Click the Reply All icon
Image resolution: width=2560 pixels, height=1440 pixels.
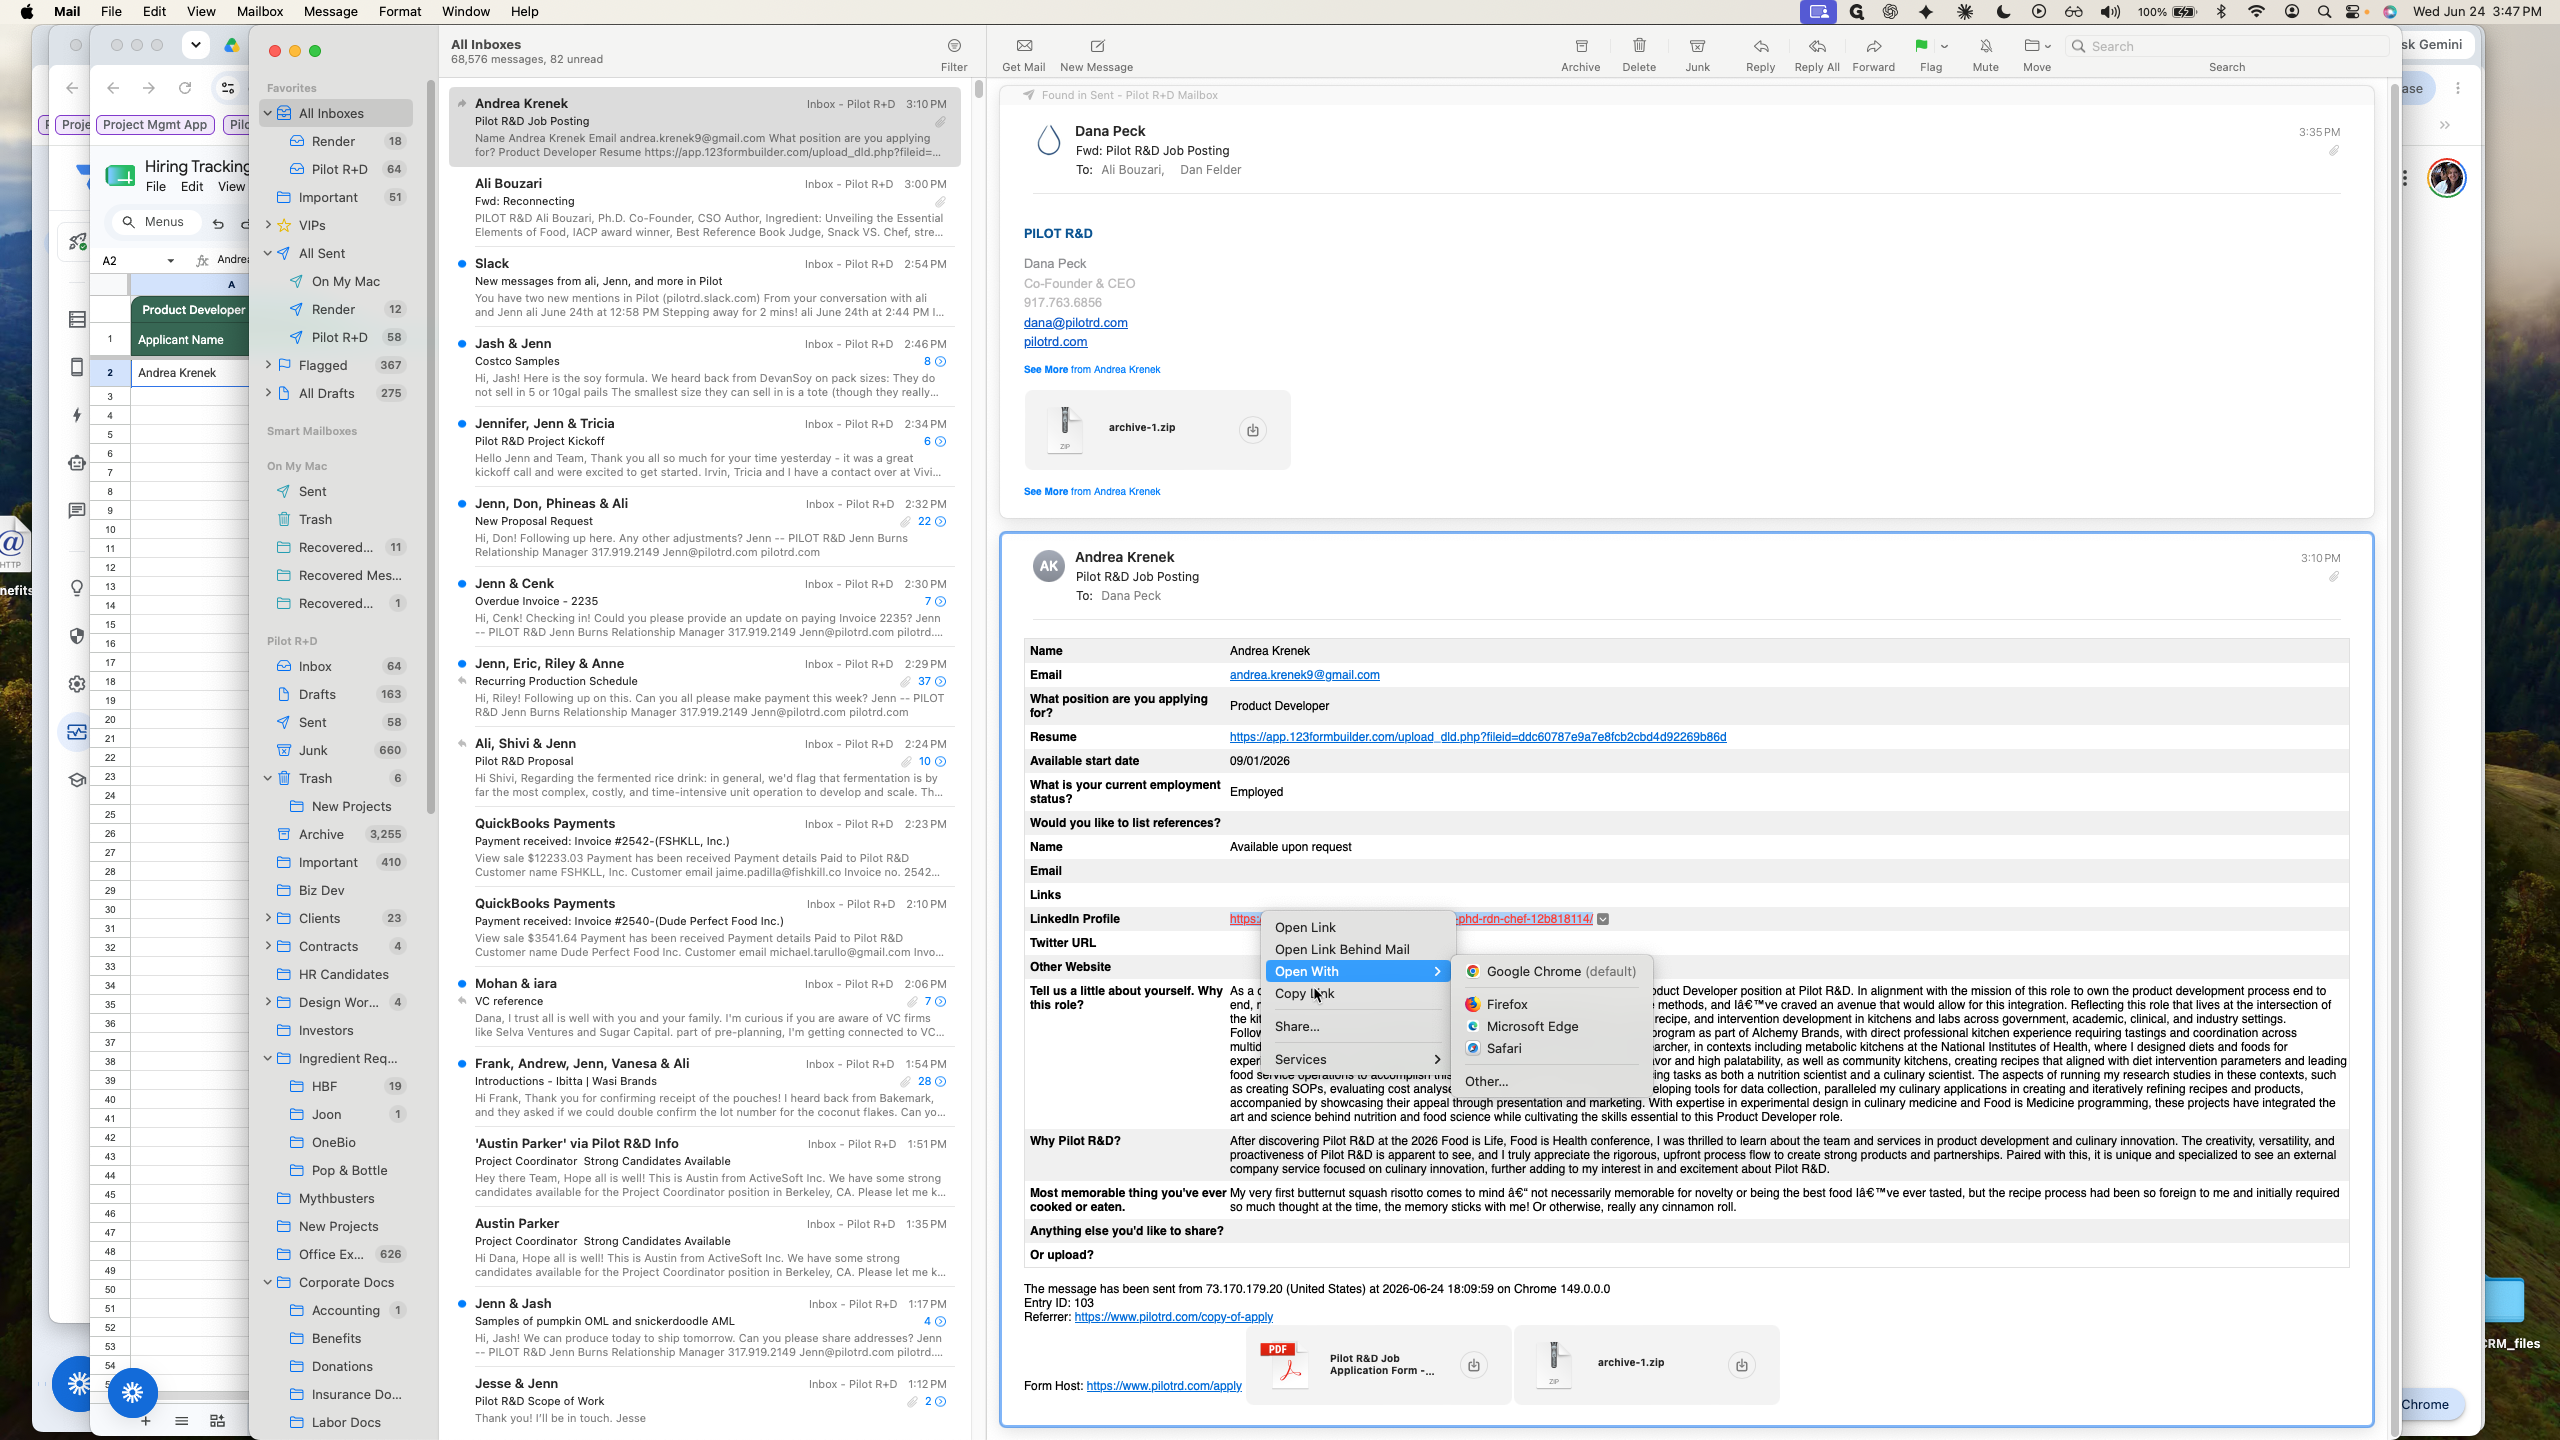pyautogui.click(x=1817, y=46)
